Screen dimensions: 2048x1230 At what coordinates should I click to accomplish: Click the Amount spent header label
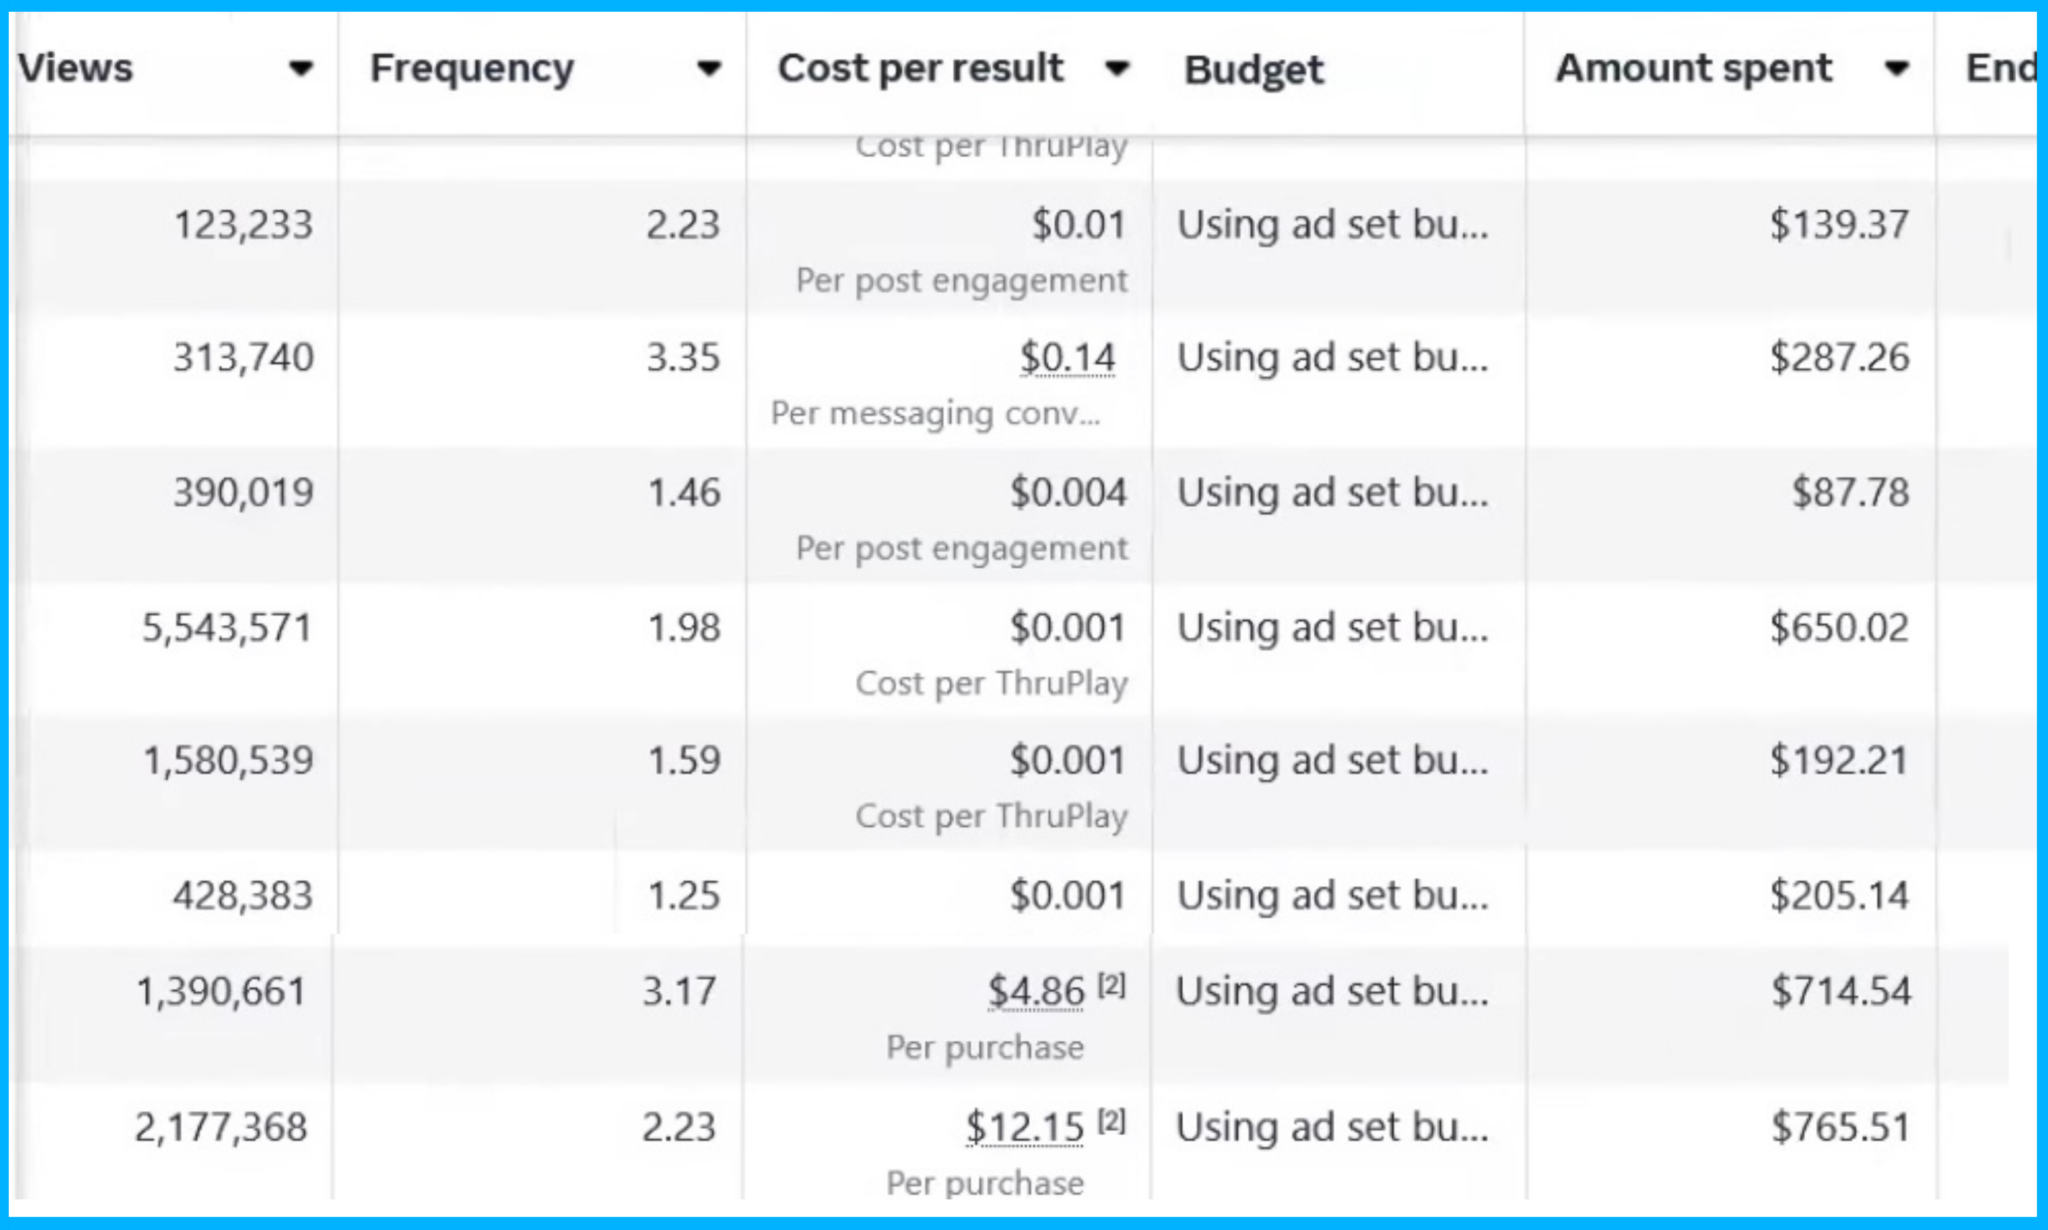pyautogui.click(x=1694, y=69)
